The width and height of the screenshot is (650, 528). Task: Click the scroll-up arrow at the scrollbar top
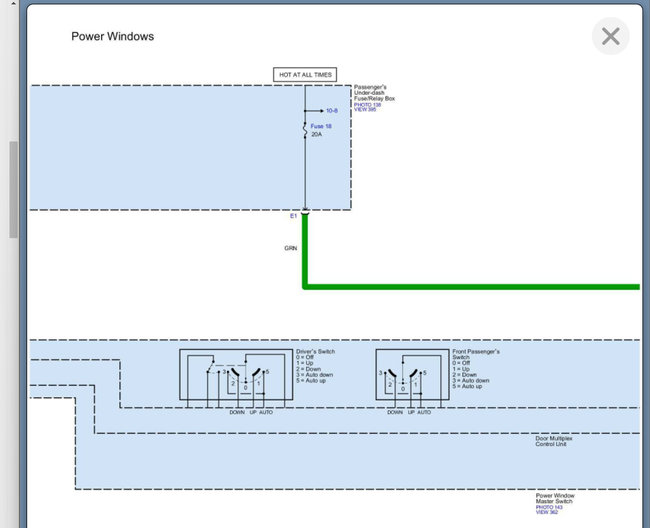(x=14, y=4)
